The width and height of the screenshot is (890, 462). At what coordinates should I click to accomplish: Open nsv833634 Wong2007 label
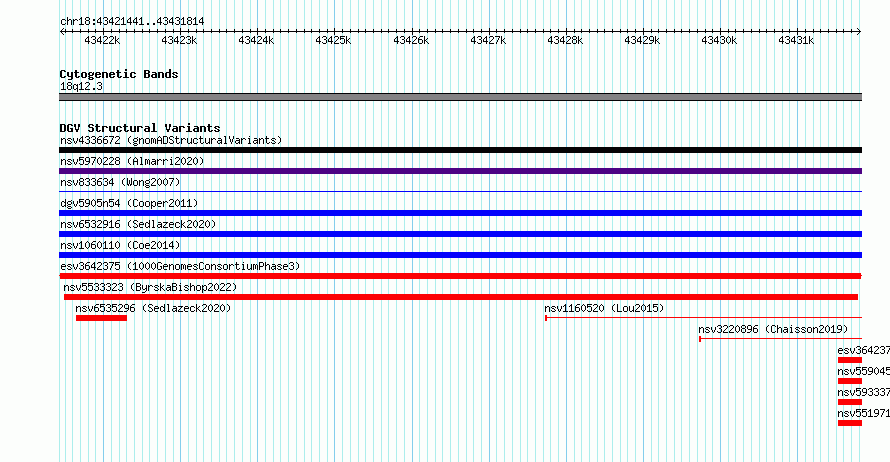(120, 182)
